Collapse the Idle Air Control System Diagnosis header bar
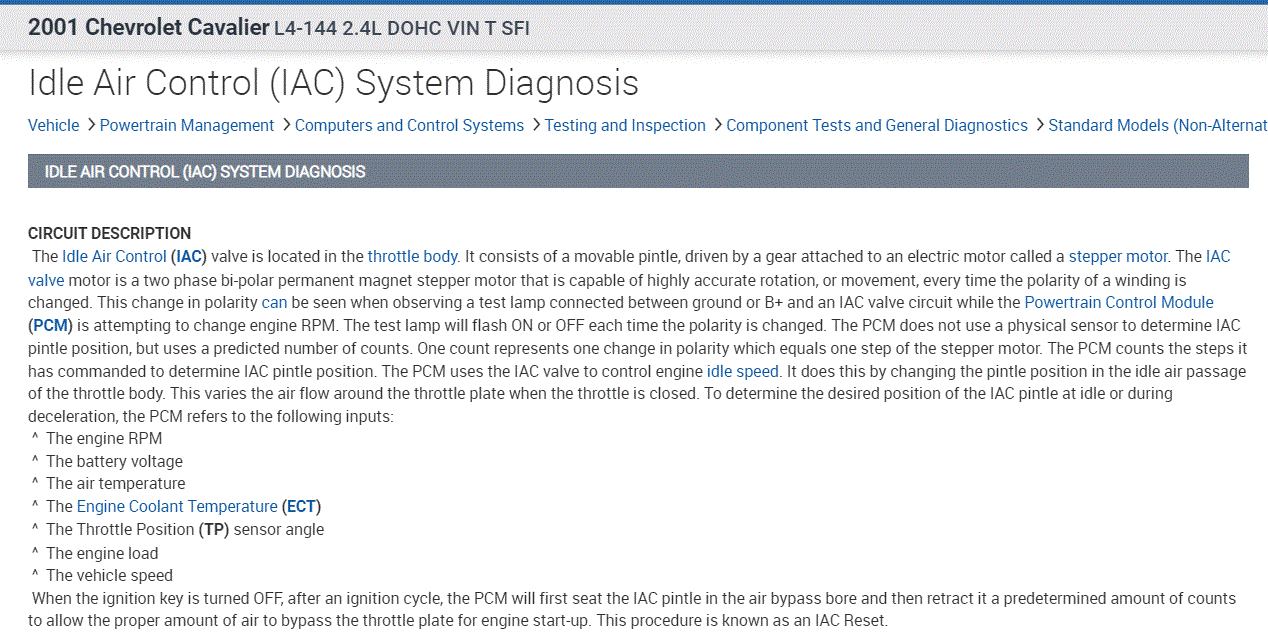The width and height of the screenshot is (1268, 638). 638,171
